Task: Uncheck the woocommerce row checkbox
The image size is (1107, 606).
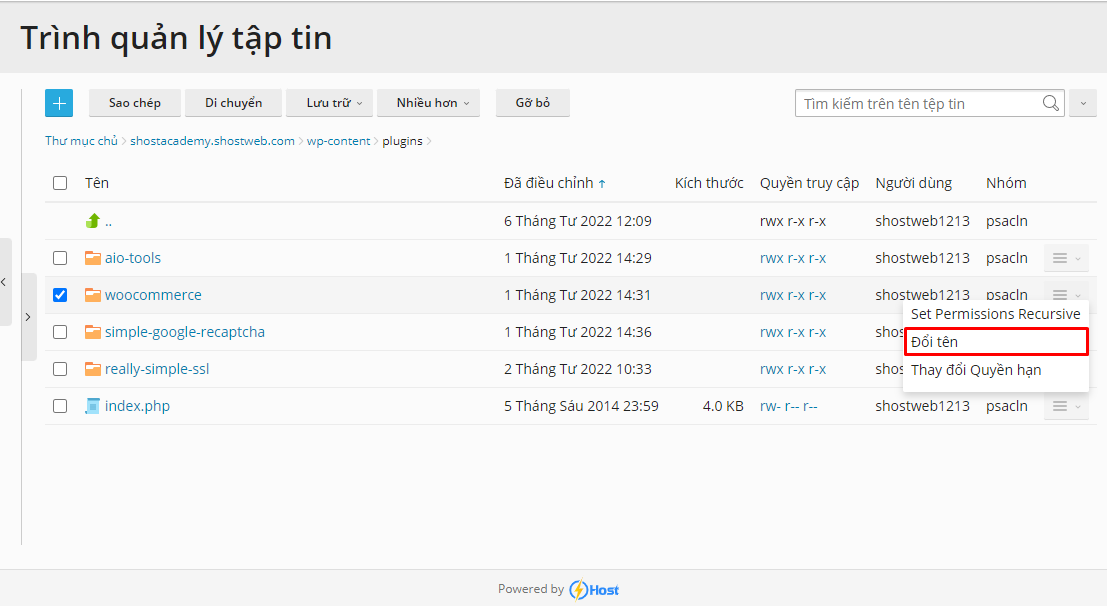Action: (59, 294)
